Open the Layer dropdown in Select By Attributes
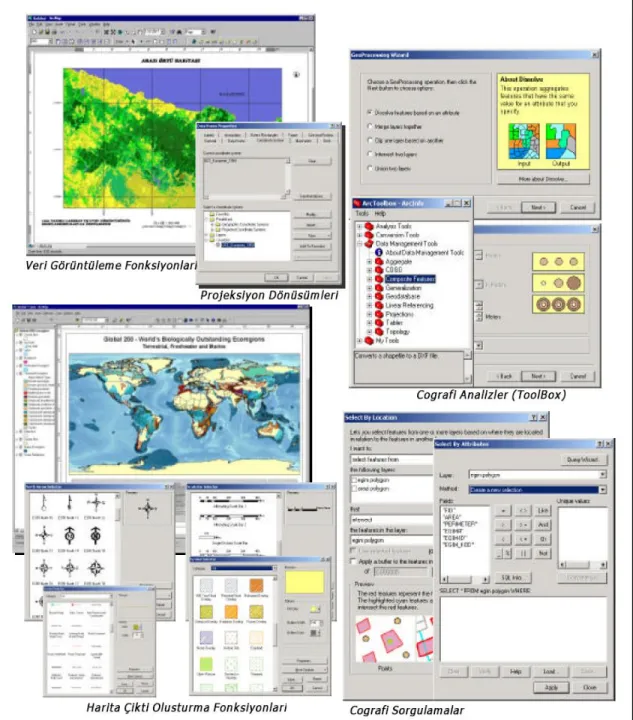Image resolution: width=633 pixels, height=720 pixels. coord(603,475)
